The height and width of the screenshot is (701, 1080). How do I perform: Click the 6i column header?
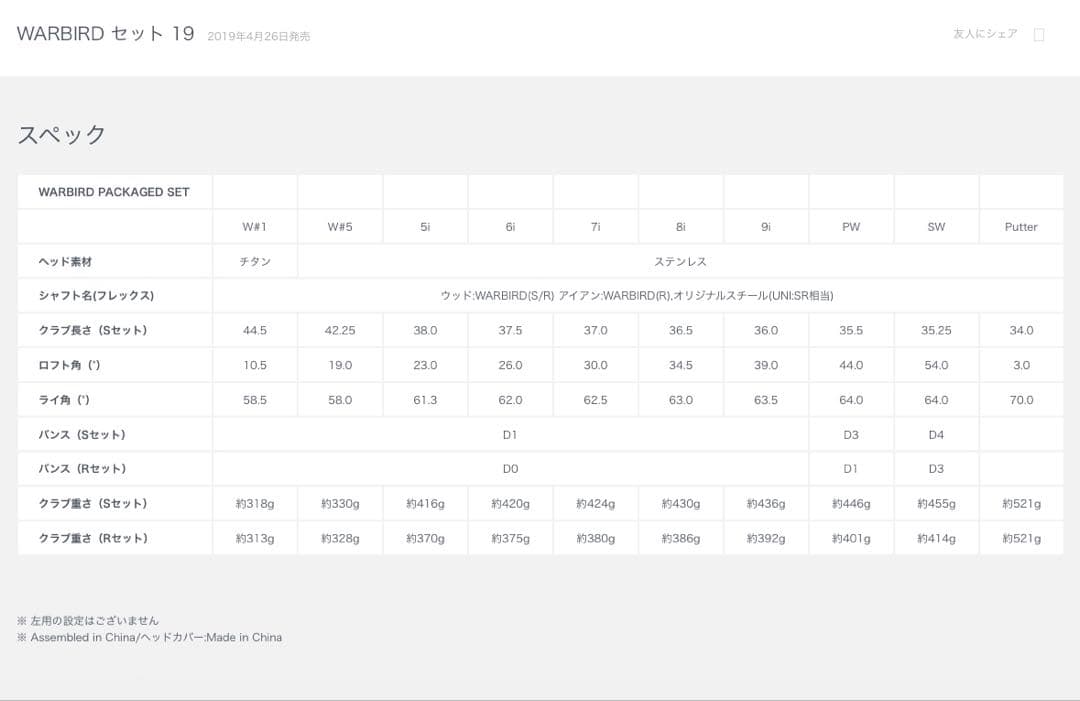pos(510,227)
